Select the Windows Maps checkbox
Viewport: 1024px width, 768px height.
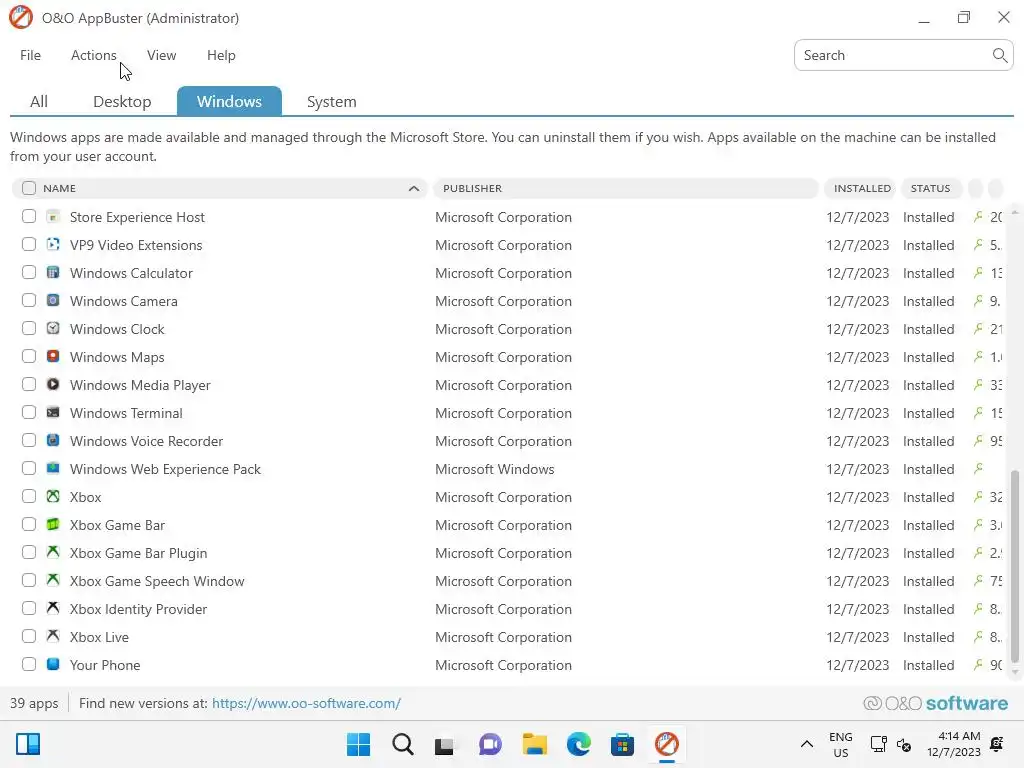point(29,356)
